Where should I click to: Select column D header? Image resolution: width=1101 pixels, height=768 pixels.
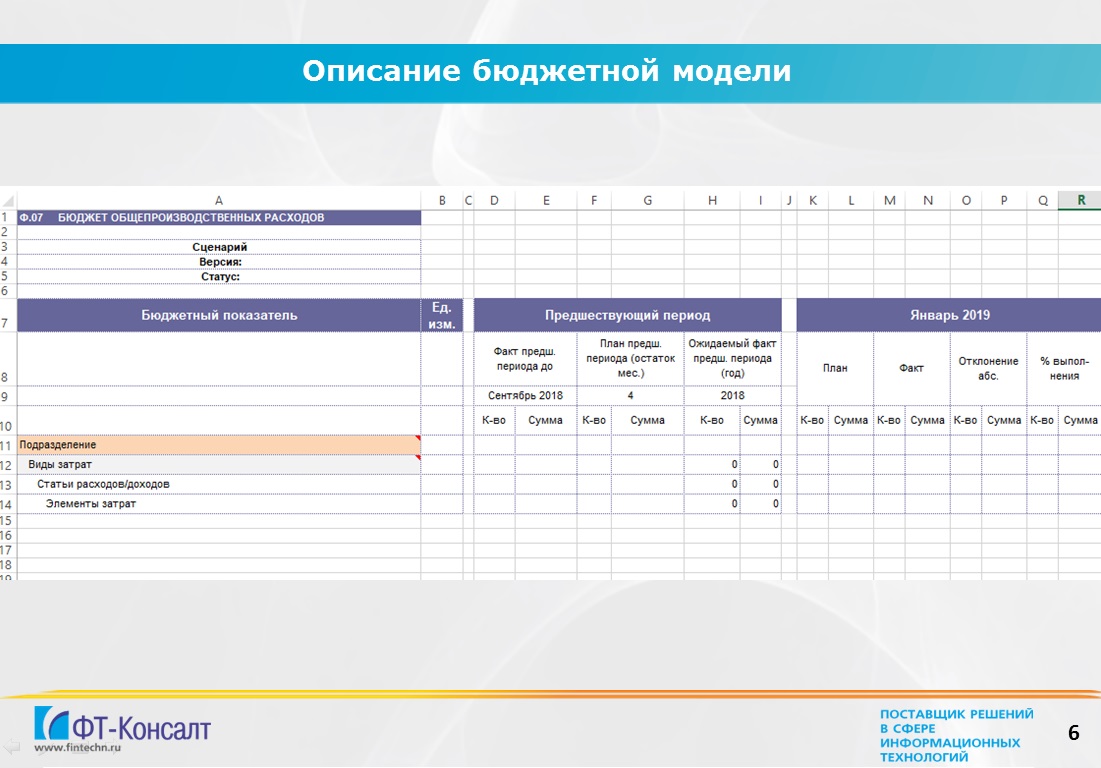(x=494, y=200)
